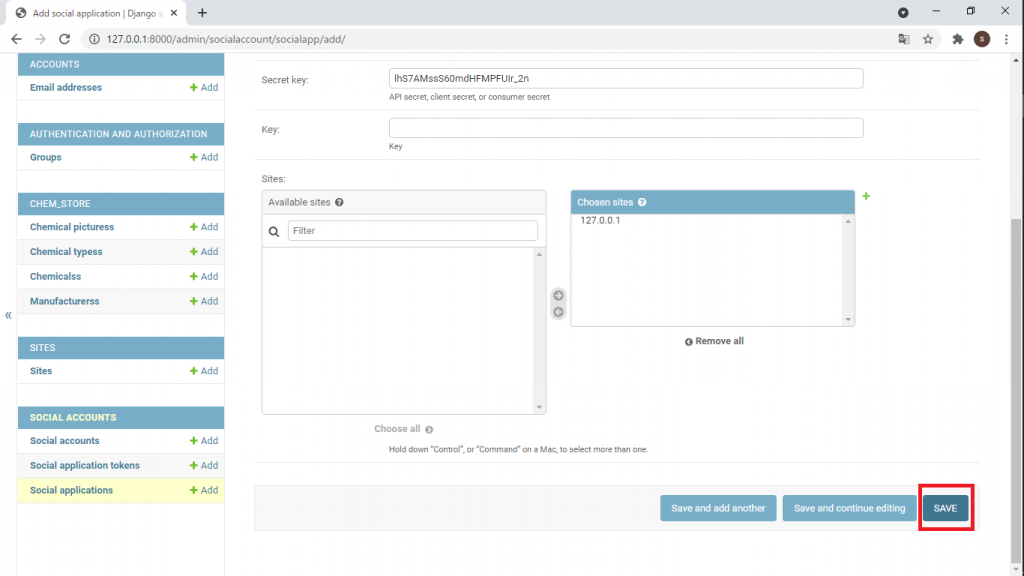
Task: Open help icon beside Chosen sites
Action: click(642, 202)
